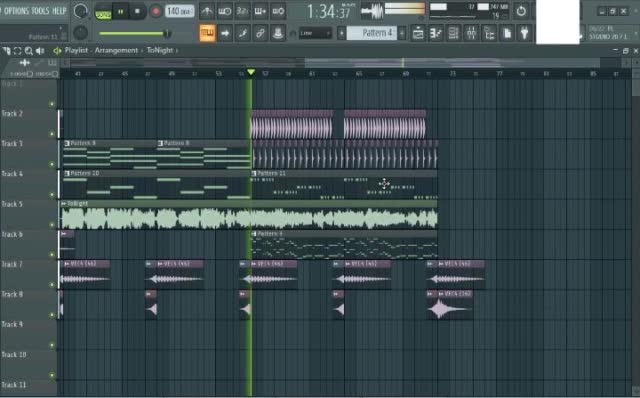This screenshot has height=398, width=640.
Task: Click the green speaker icon before Playlist
Action: [x=57, y=51]
